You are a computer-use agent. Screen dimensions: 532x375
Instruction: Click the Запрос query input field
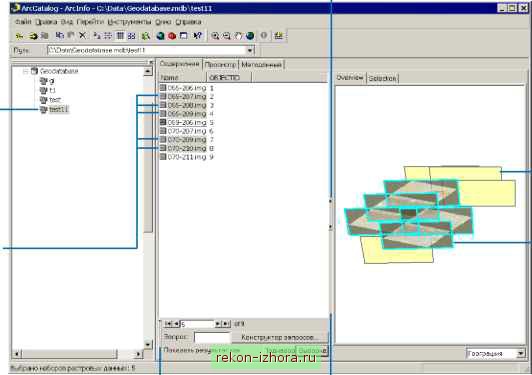pos(212,337)
